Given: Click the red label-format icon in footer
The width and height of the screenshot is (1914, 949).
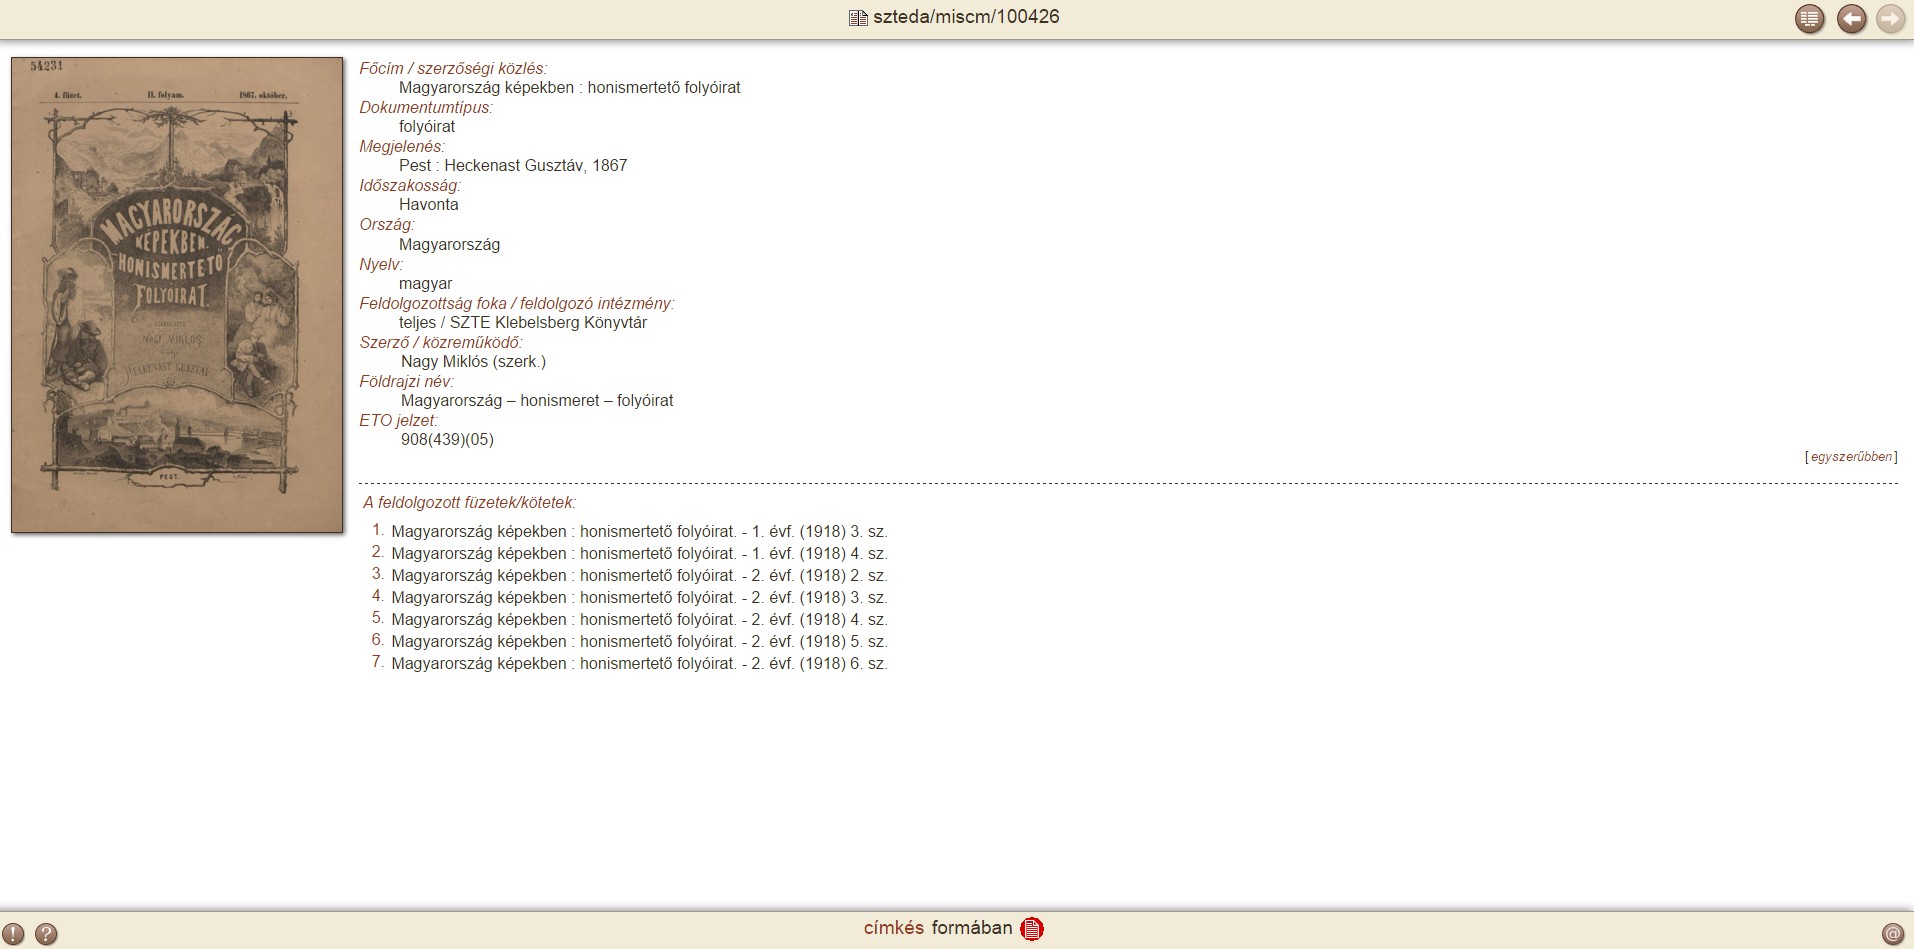Looking at the screenshot, I should pos(1032,929).
